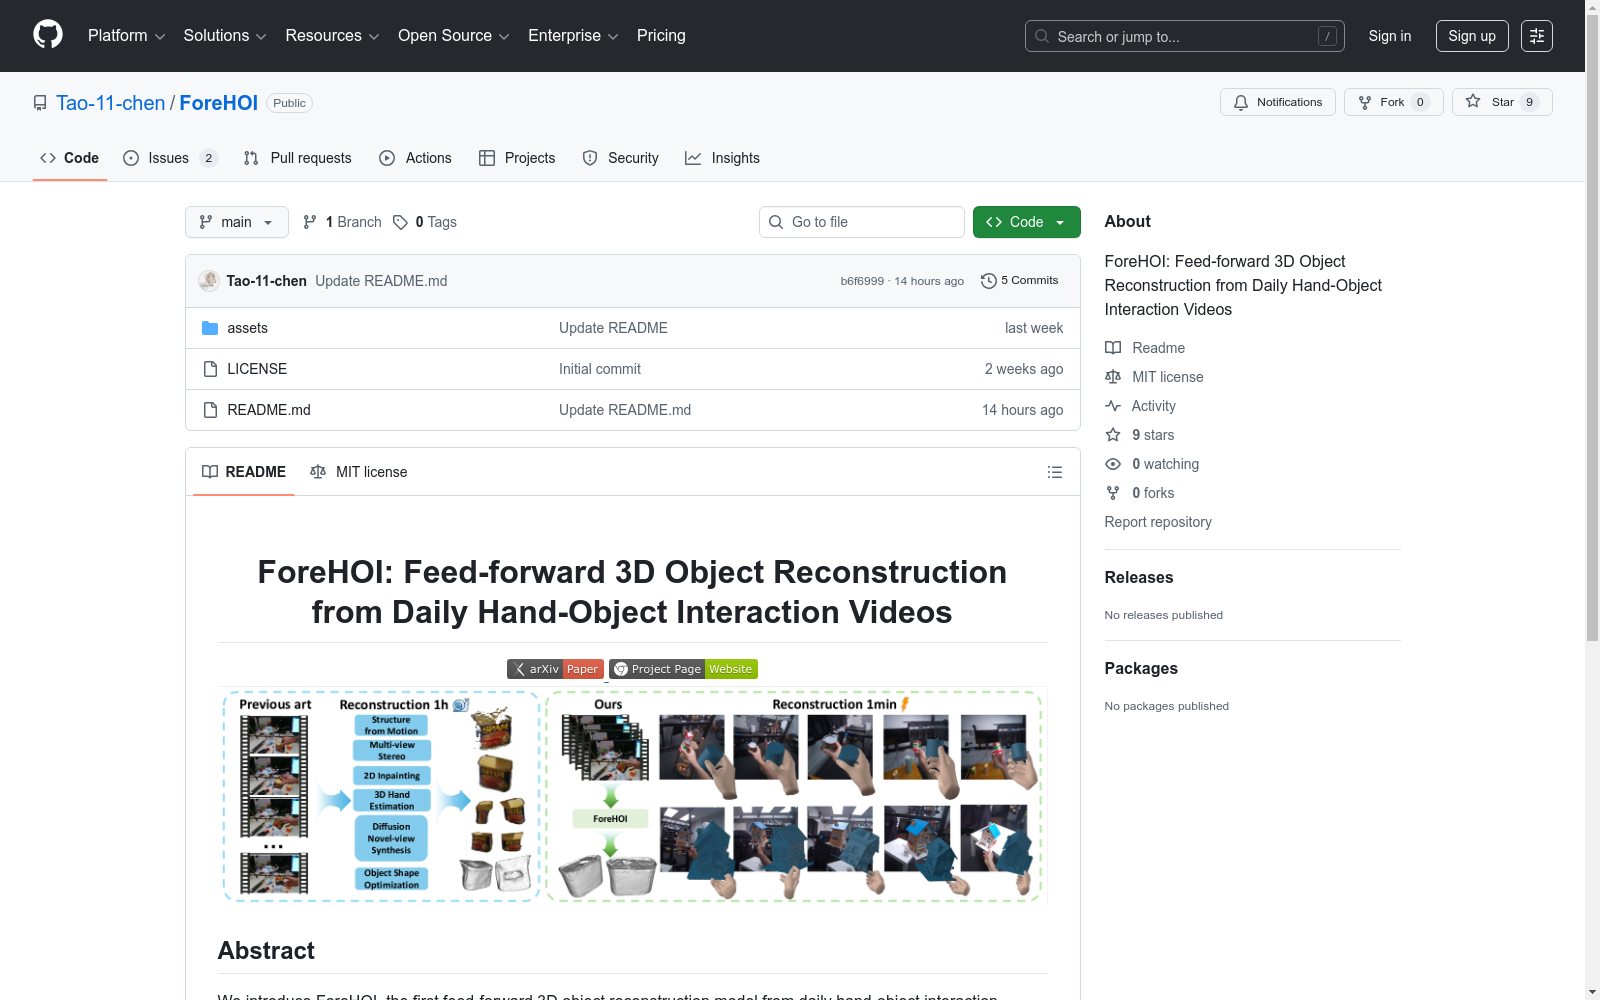
Task: Switch to the Pull requests tab
Action: [297, 158]
